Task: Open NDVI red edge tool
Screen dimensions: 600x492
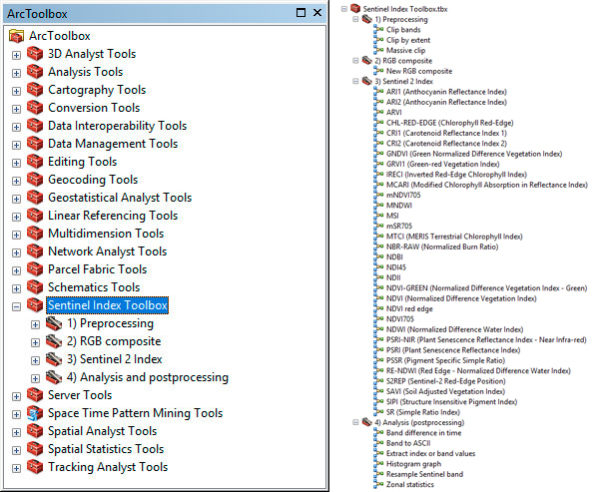Action: pyautogui.click(x=409, y=308)
